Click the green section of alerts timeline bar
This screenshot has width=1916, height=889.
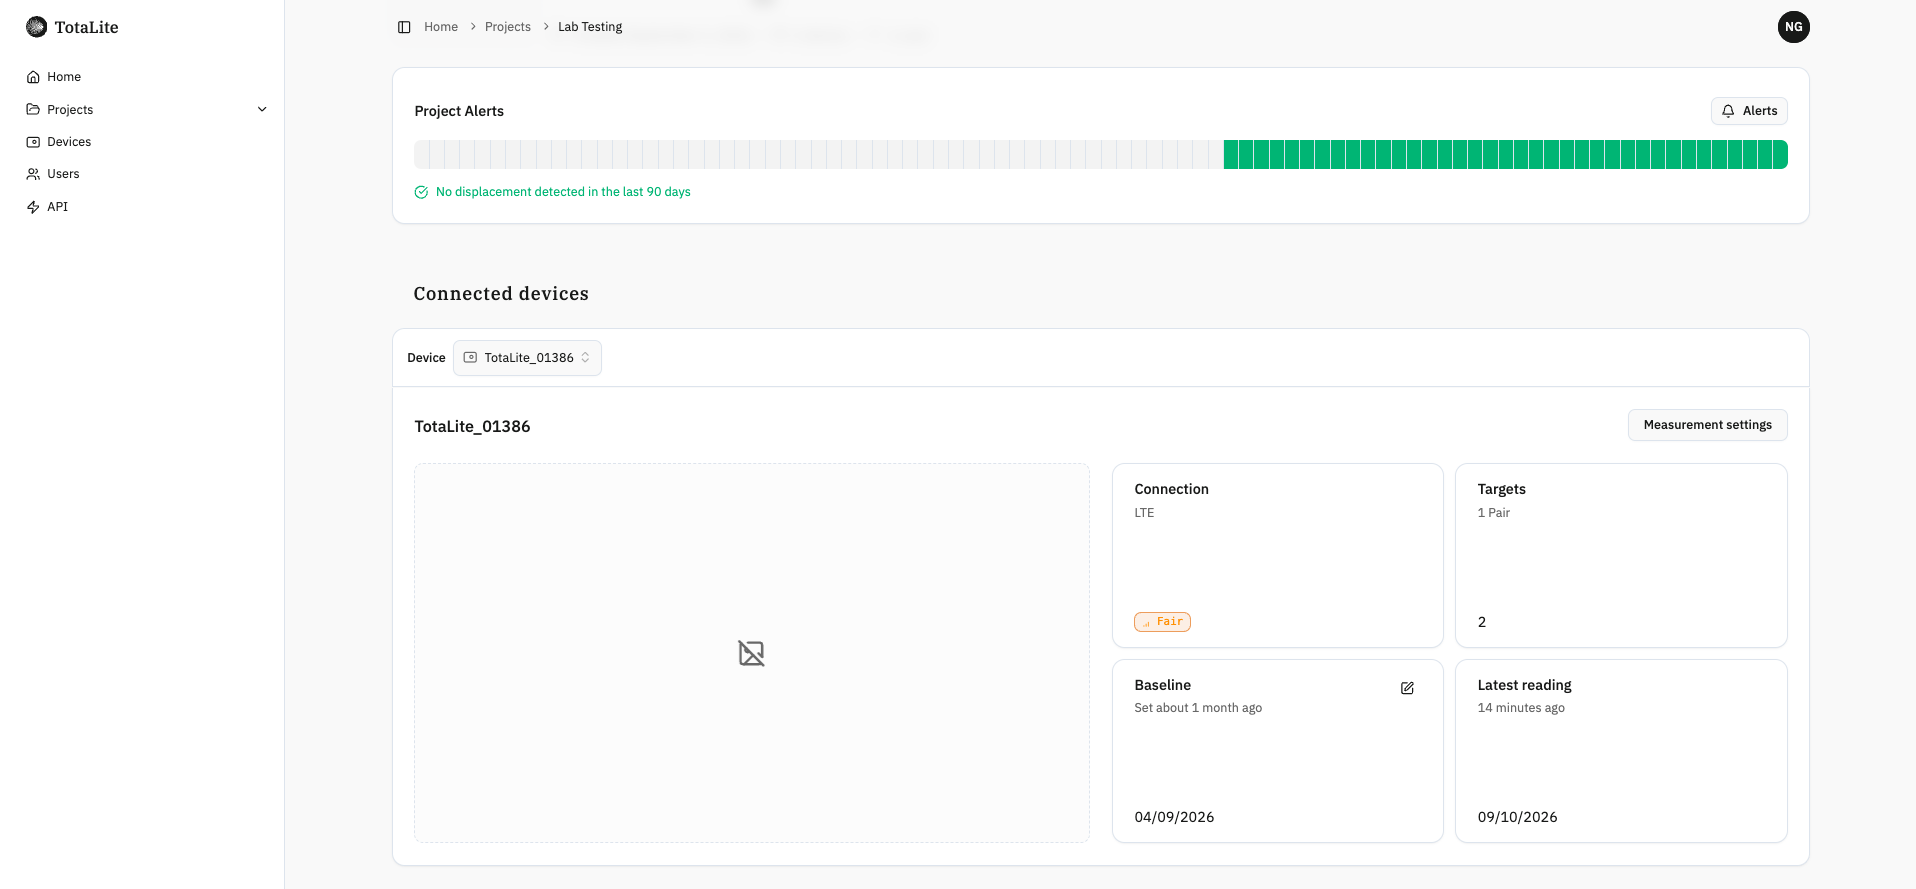(1505, 155)
